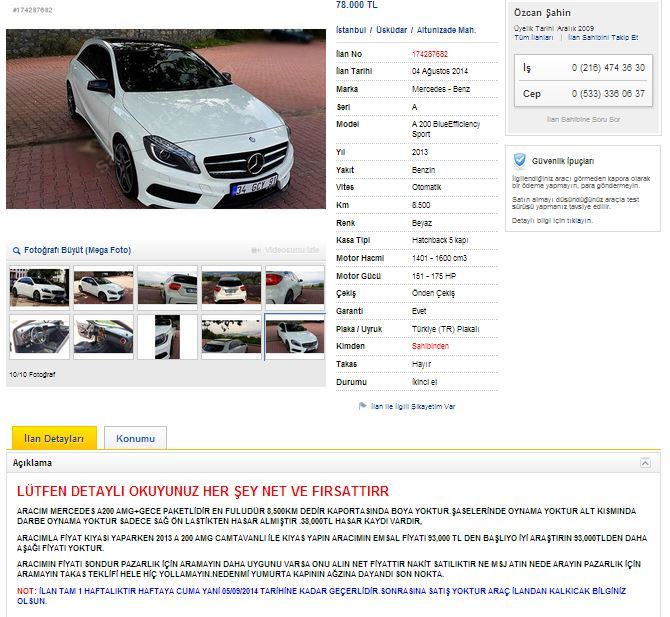670x617 pixels.
Task: Open Tüm İlanları of the seller
Action: (534, 38)
